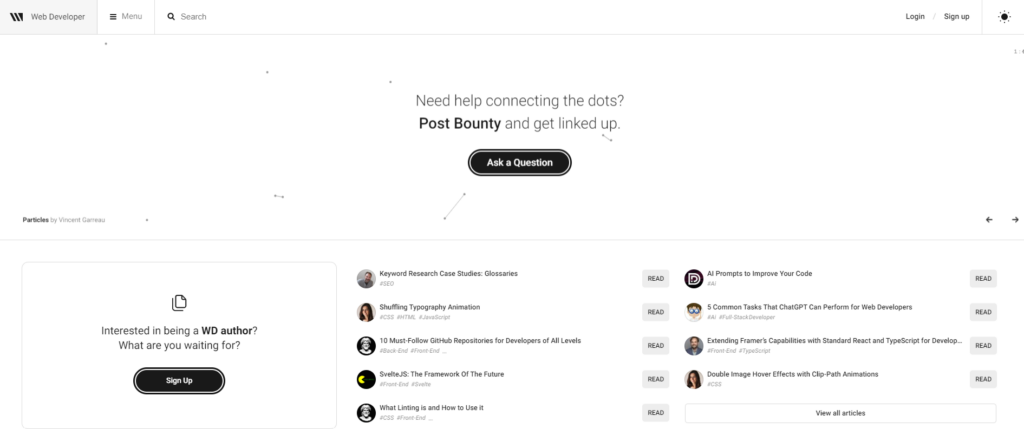Click the Web Developer logo icon
Image resolution: width=1024 pixels, height=429 pixels.
click(17, 17)
